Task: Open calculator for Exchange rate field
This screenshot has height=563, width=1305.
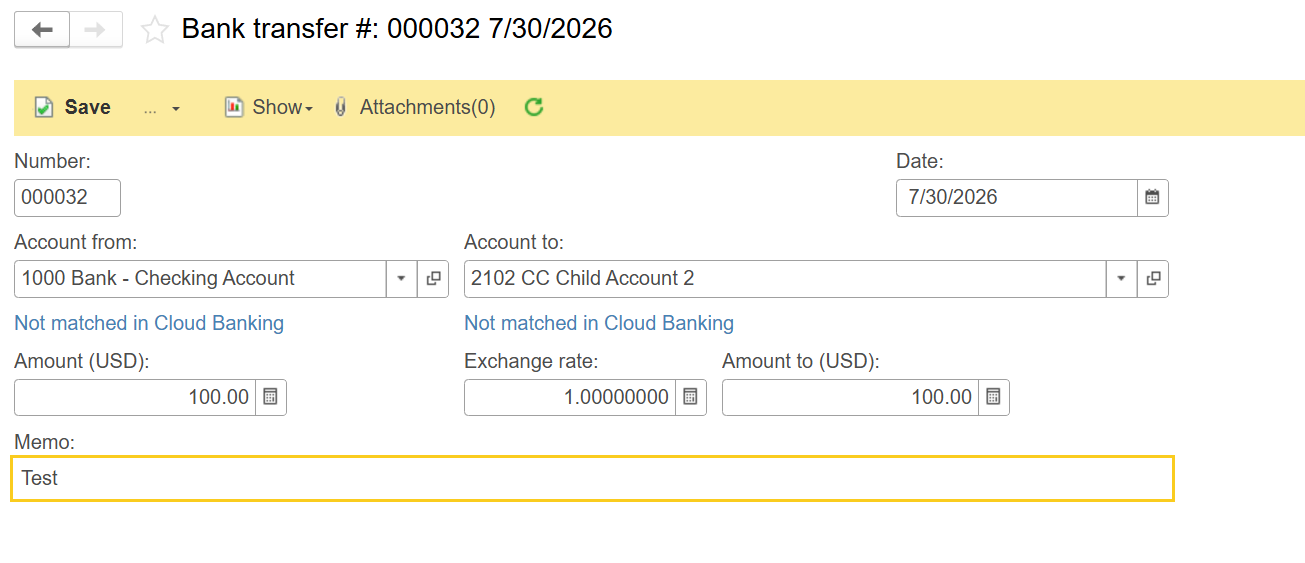Action: (x=691, y=398)
